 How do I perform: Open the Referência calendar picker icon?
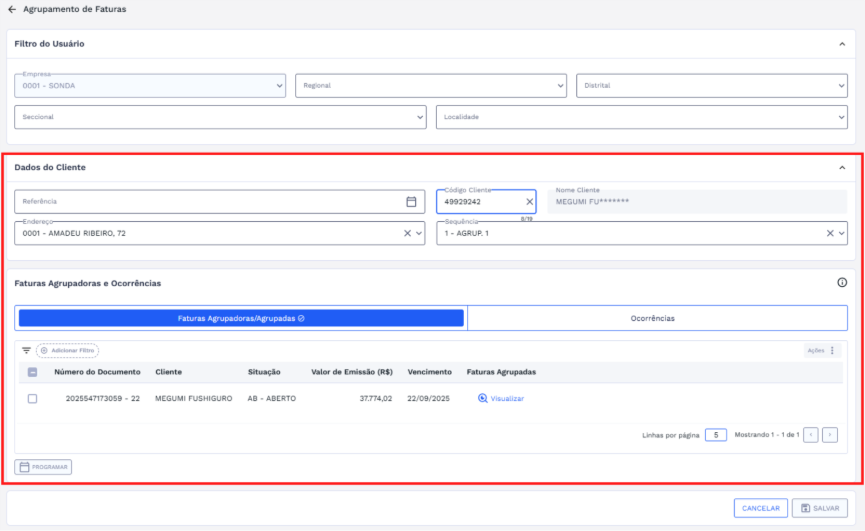click(411, 201)
